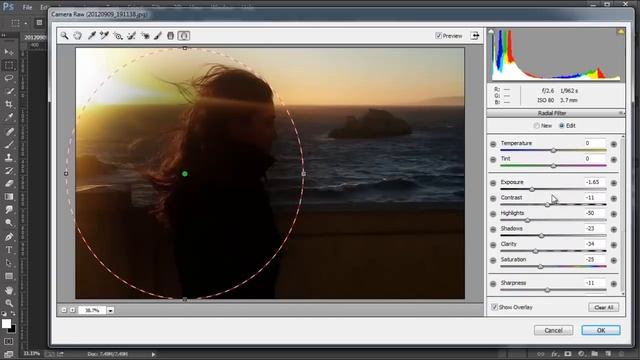
Task: Select the Spot Removal tool
Action: [x=131, y=36]
